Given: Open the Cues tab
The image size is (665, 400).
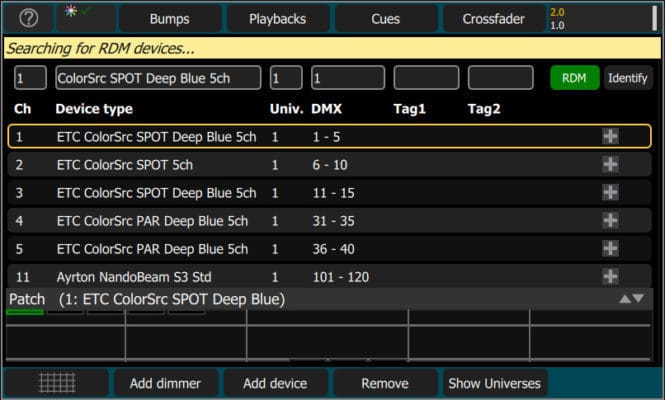Looking at the screenshot, I should click(385, 19).
